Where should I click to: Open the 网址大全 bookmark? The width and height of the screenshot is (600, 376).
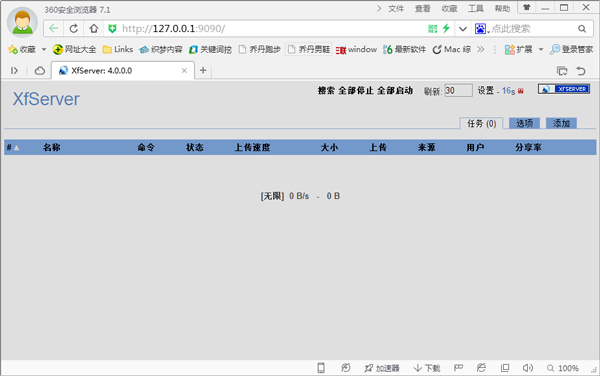tap(75, 49)
